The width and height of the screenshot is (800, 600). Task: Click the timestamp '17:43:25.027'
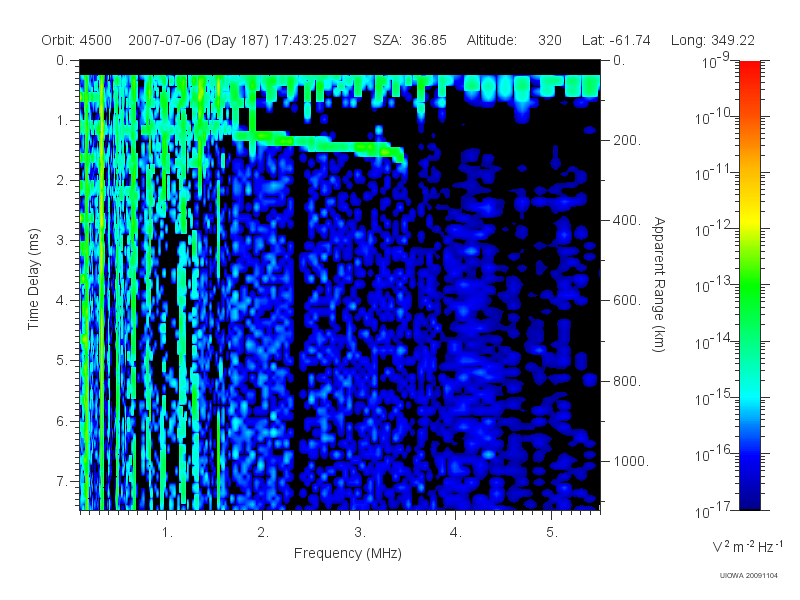315,40
